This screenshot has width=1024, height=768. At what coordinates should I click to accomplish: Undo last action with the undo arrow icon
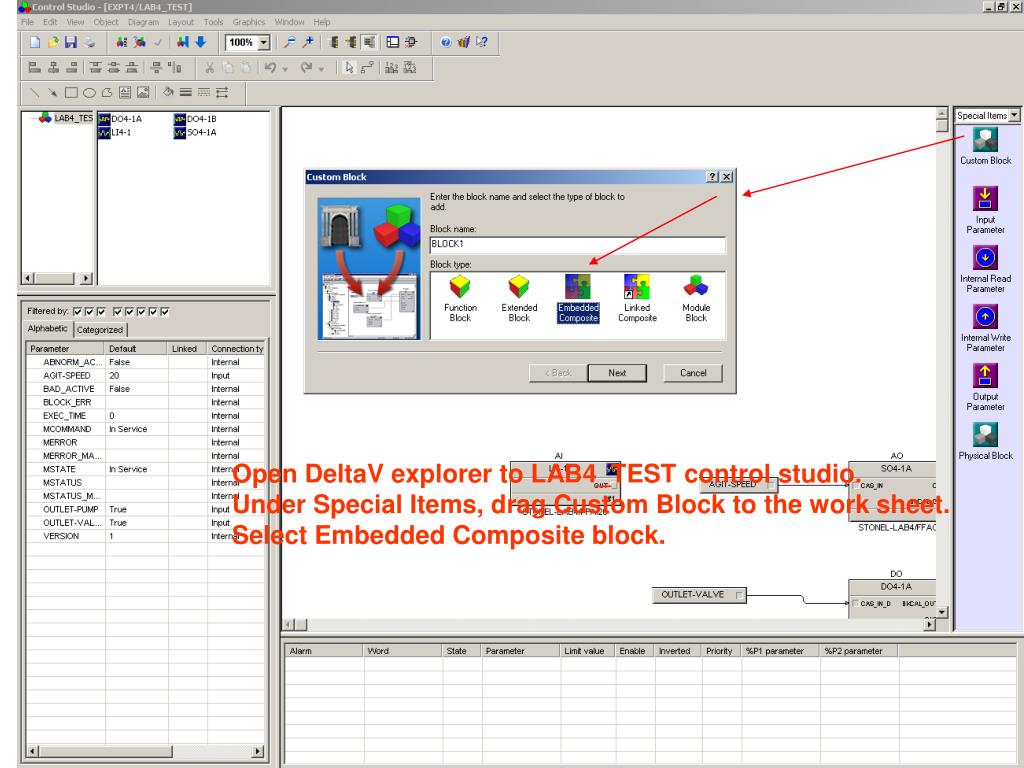tap(270, 67)
